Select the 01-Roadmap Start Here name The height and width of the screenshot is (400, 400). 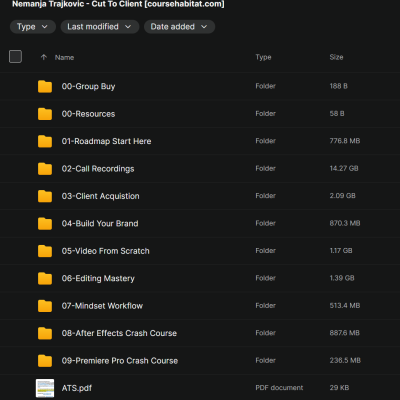[x=106, y=141]
